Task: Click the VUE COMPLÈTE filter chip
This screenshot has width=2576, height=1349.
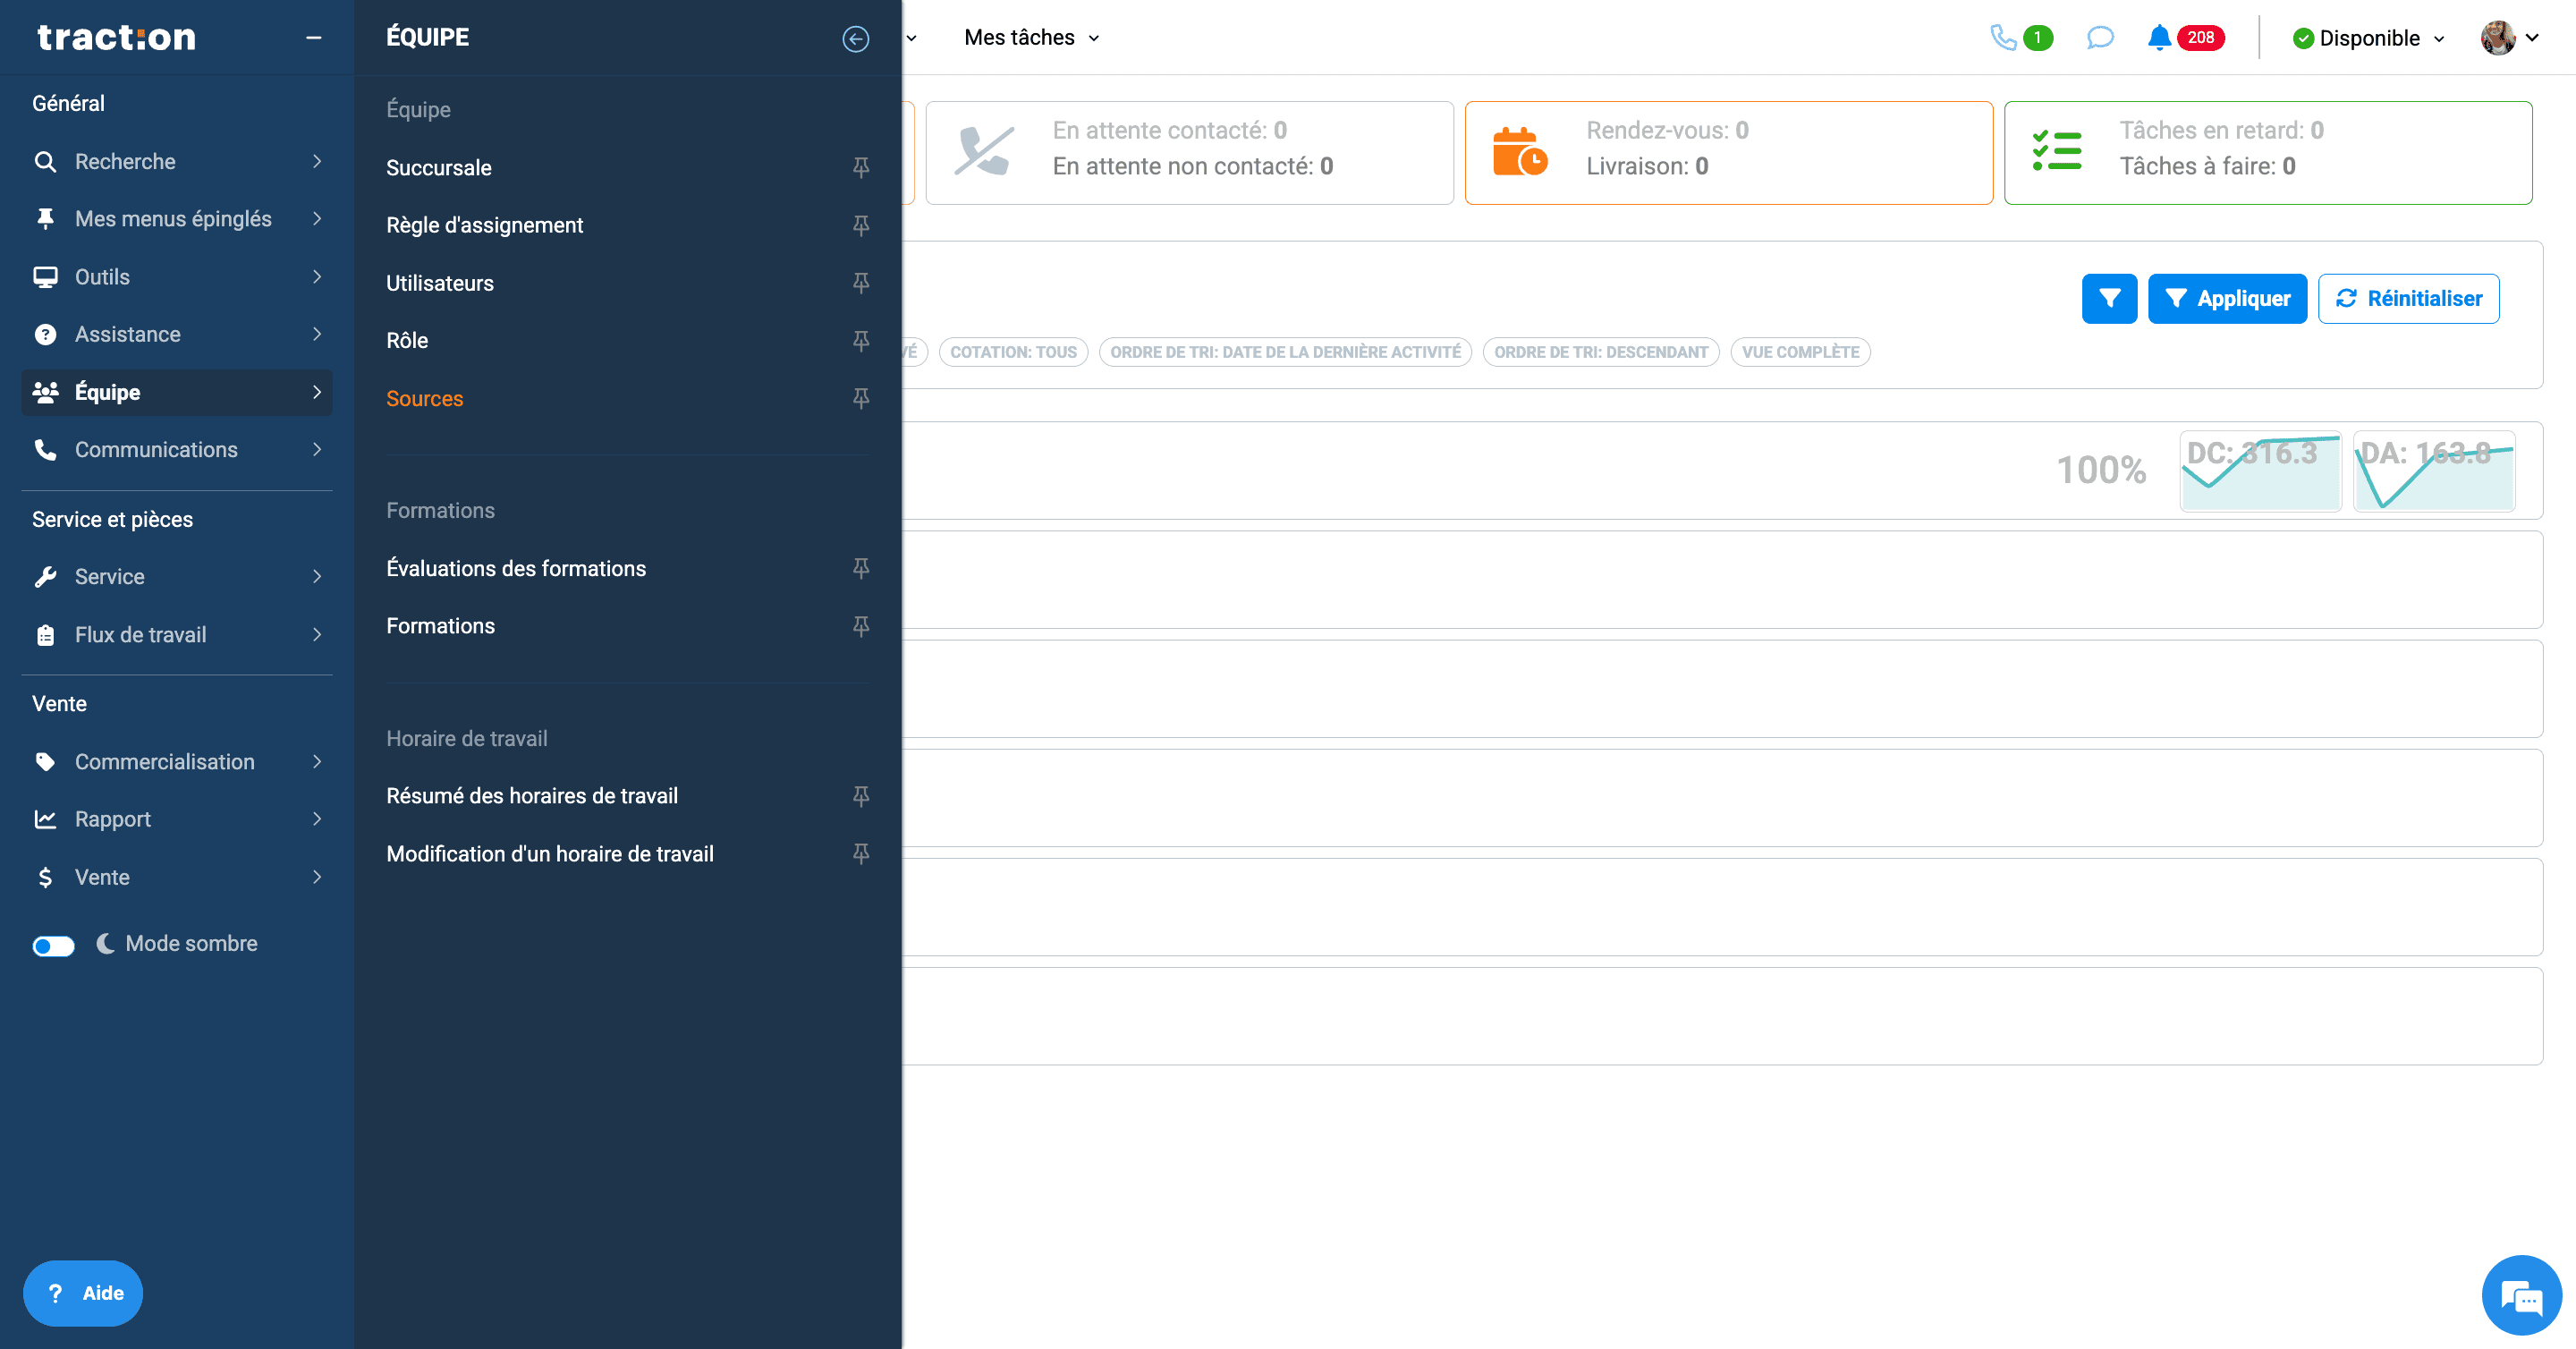Action: (1800, 352)
